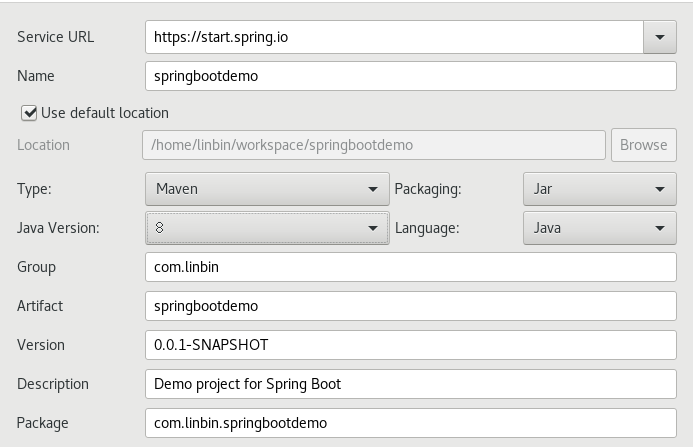Click the Location path field
Viewport: 693px width, 447px height.
[375, 145]
